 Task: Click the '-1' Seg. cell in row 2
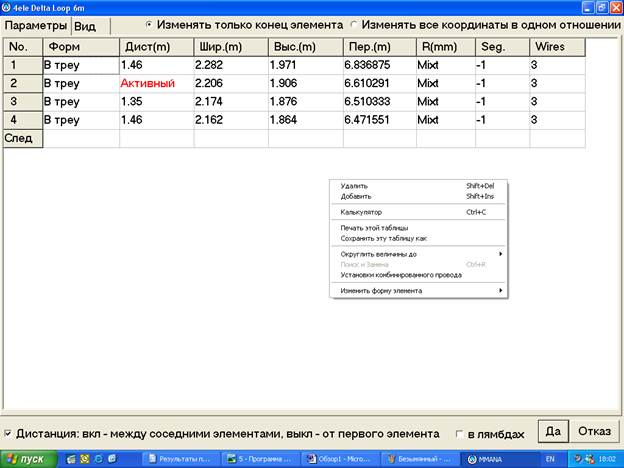[x=503, y=84]
